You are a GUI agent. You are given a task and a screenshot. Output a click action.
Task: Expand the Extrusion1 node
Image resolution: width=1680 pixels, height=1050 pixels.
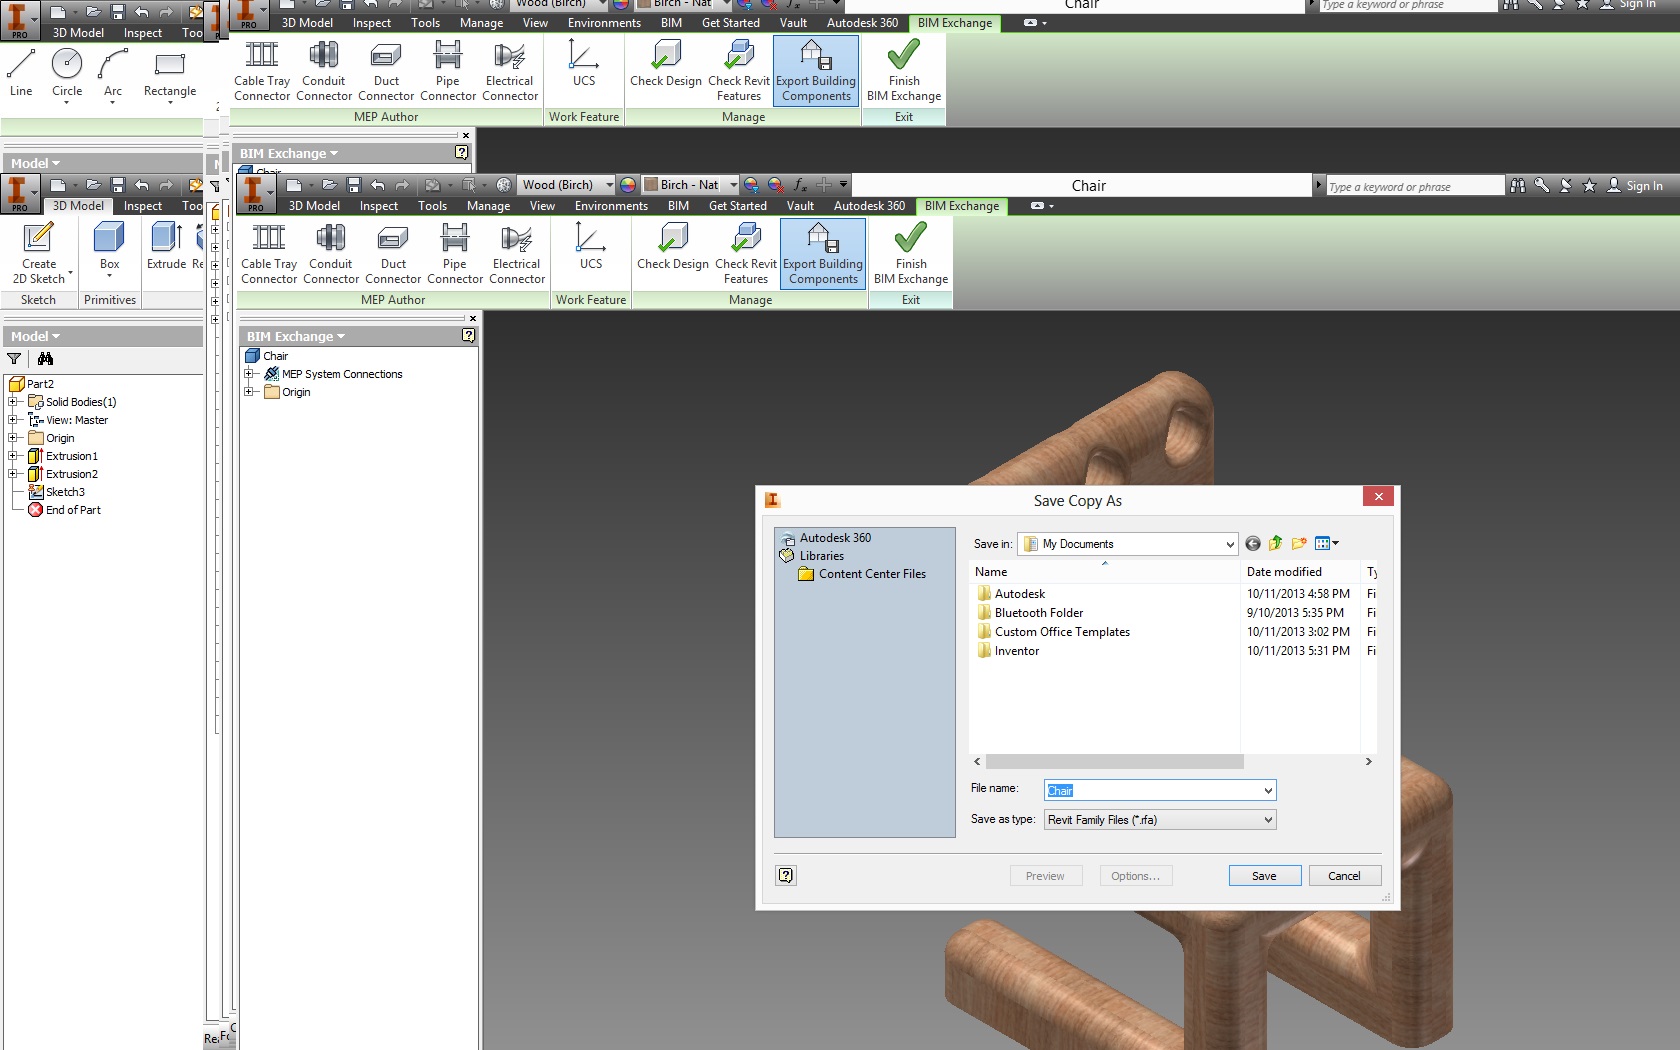pyautogui.click(x=13, y=456)
